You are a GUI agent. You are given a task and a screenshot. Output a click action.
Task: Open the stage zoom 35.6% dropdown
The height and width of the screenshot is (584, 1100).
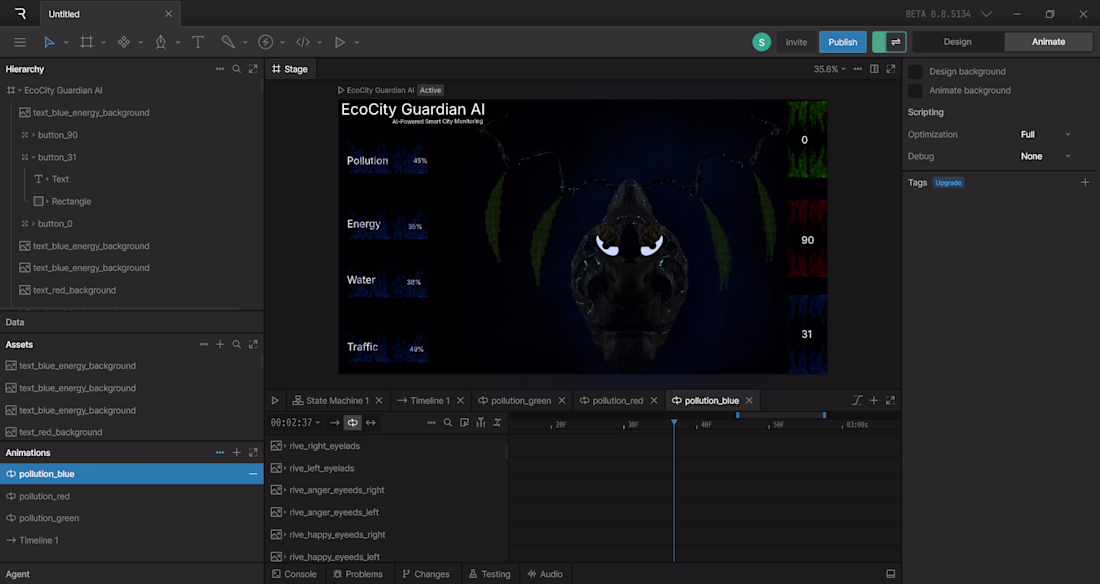tap(829, 69)
